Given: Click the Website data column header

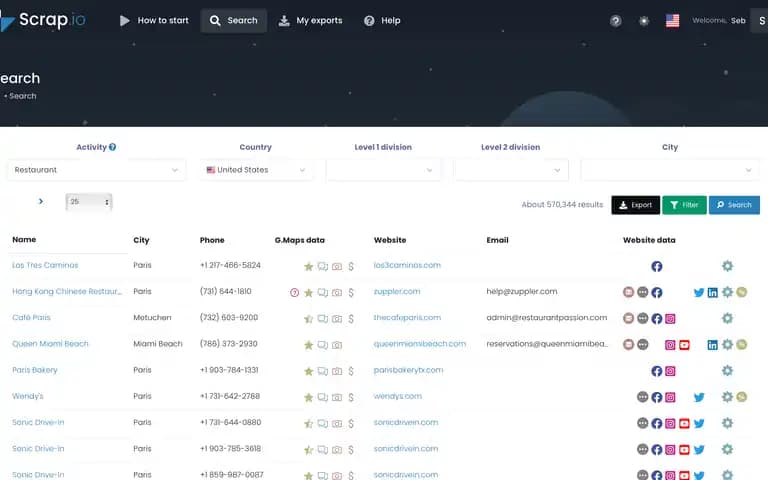Looking at the screenshot, I should [649, 240].
